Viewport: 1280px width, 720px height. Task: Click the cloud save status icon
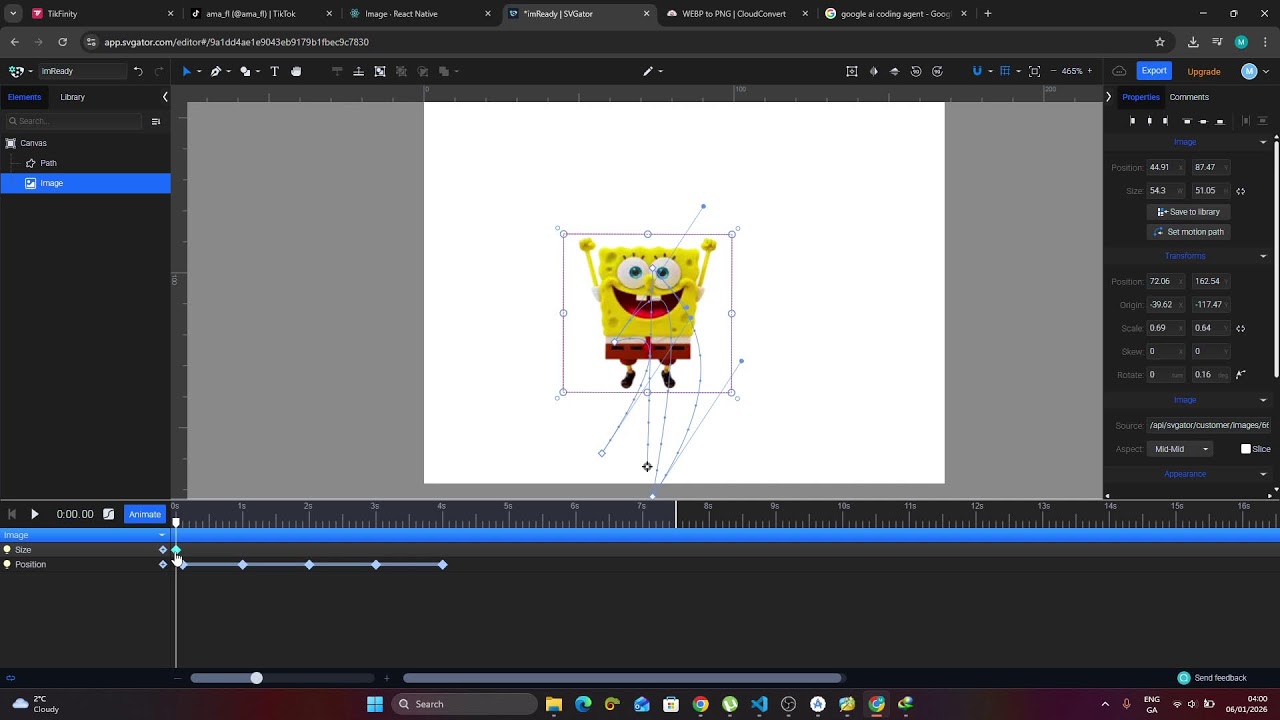pos(1119,71)
